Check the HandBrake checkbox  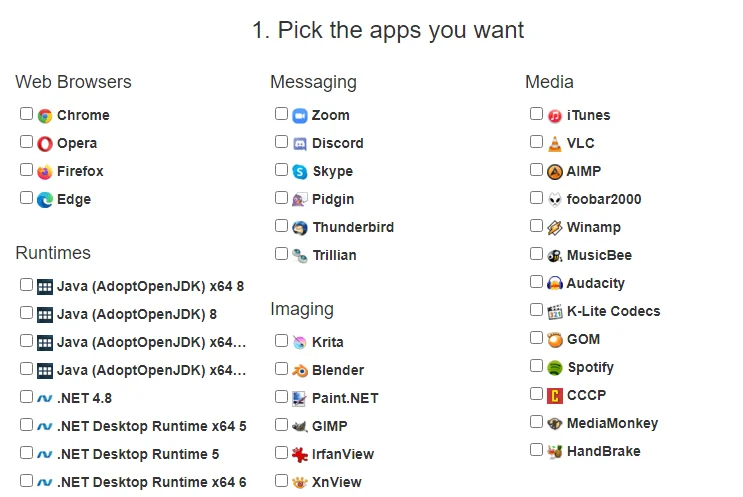click(x=537, y=450)
